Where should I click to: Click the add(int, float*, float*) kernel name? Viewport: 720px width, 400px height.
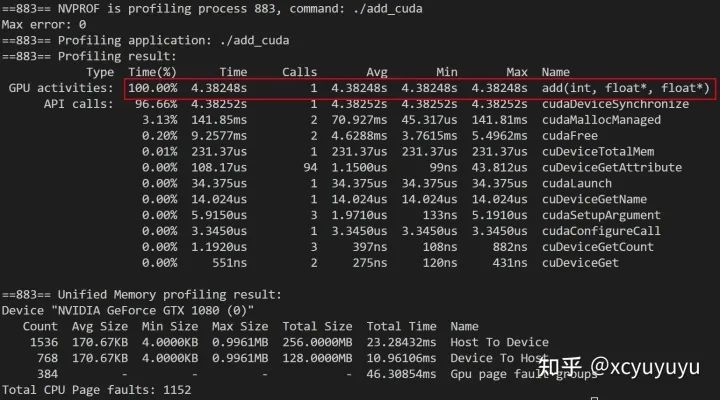coord(625,88)
